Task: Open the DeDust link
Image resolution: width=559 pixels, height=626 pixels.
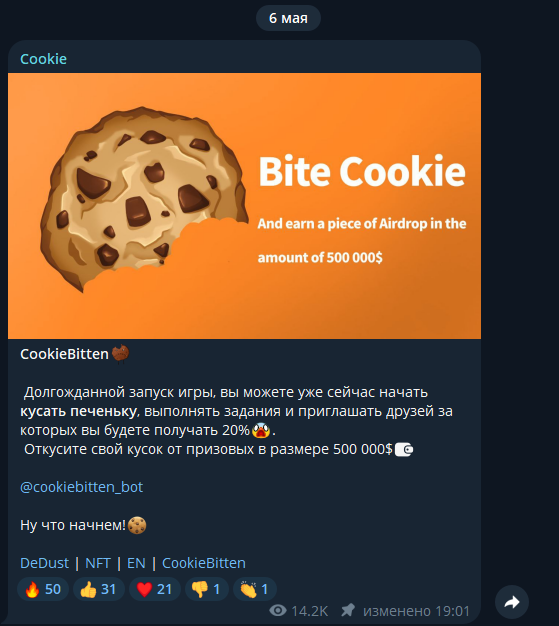Action: click(x=44, y=563)
